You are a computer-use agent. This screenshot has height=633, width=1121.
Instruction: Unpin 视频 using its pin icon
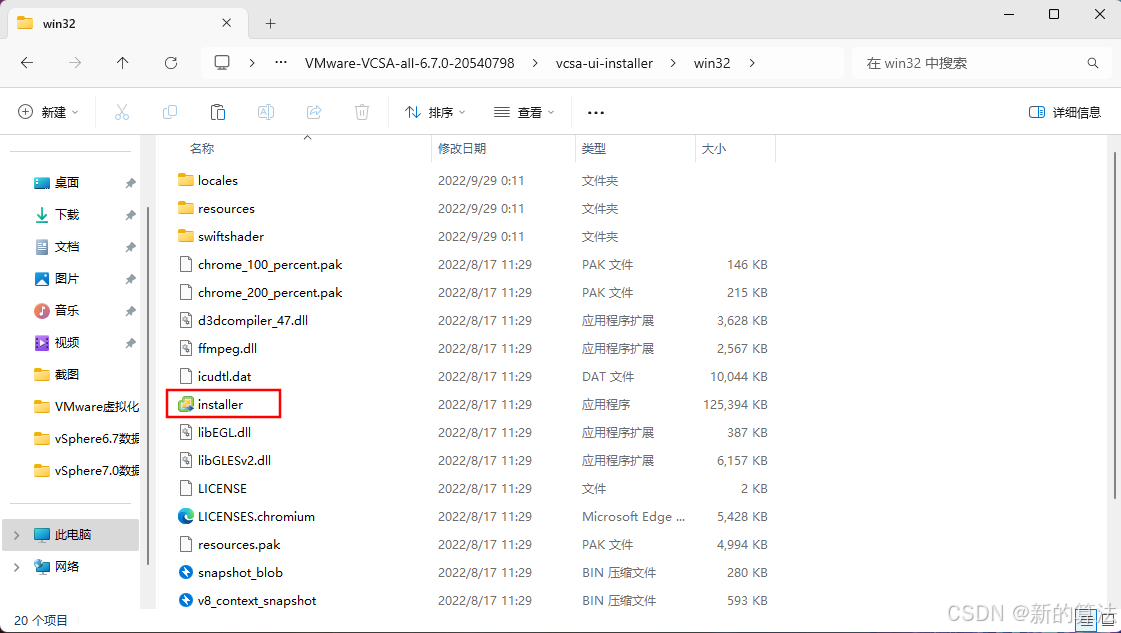[x=130, y=343]
